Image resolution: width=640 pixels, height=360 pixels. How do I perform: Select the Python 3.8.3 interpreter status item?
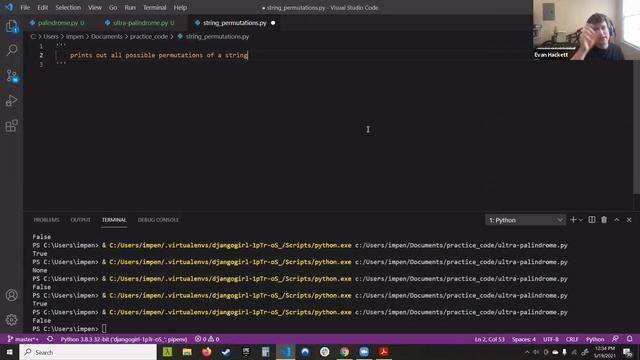(124, 339)
